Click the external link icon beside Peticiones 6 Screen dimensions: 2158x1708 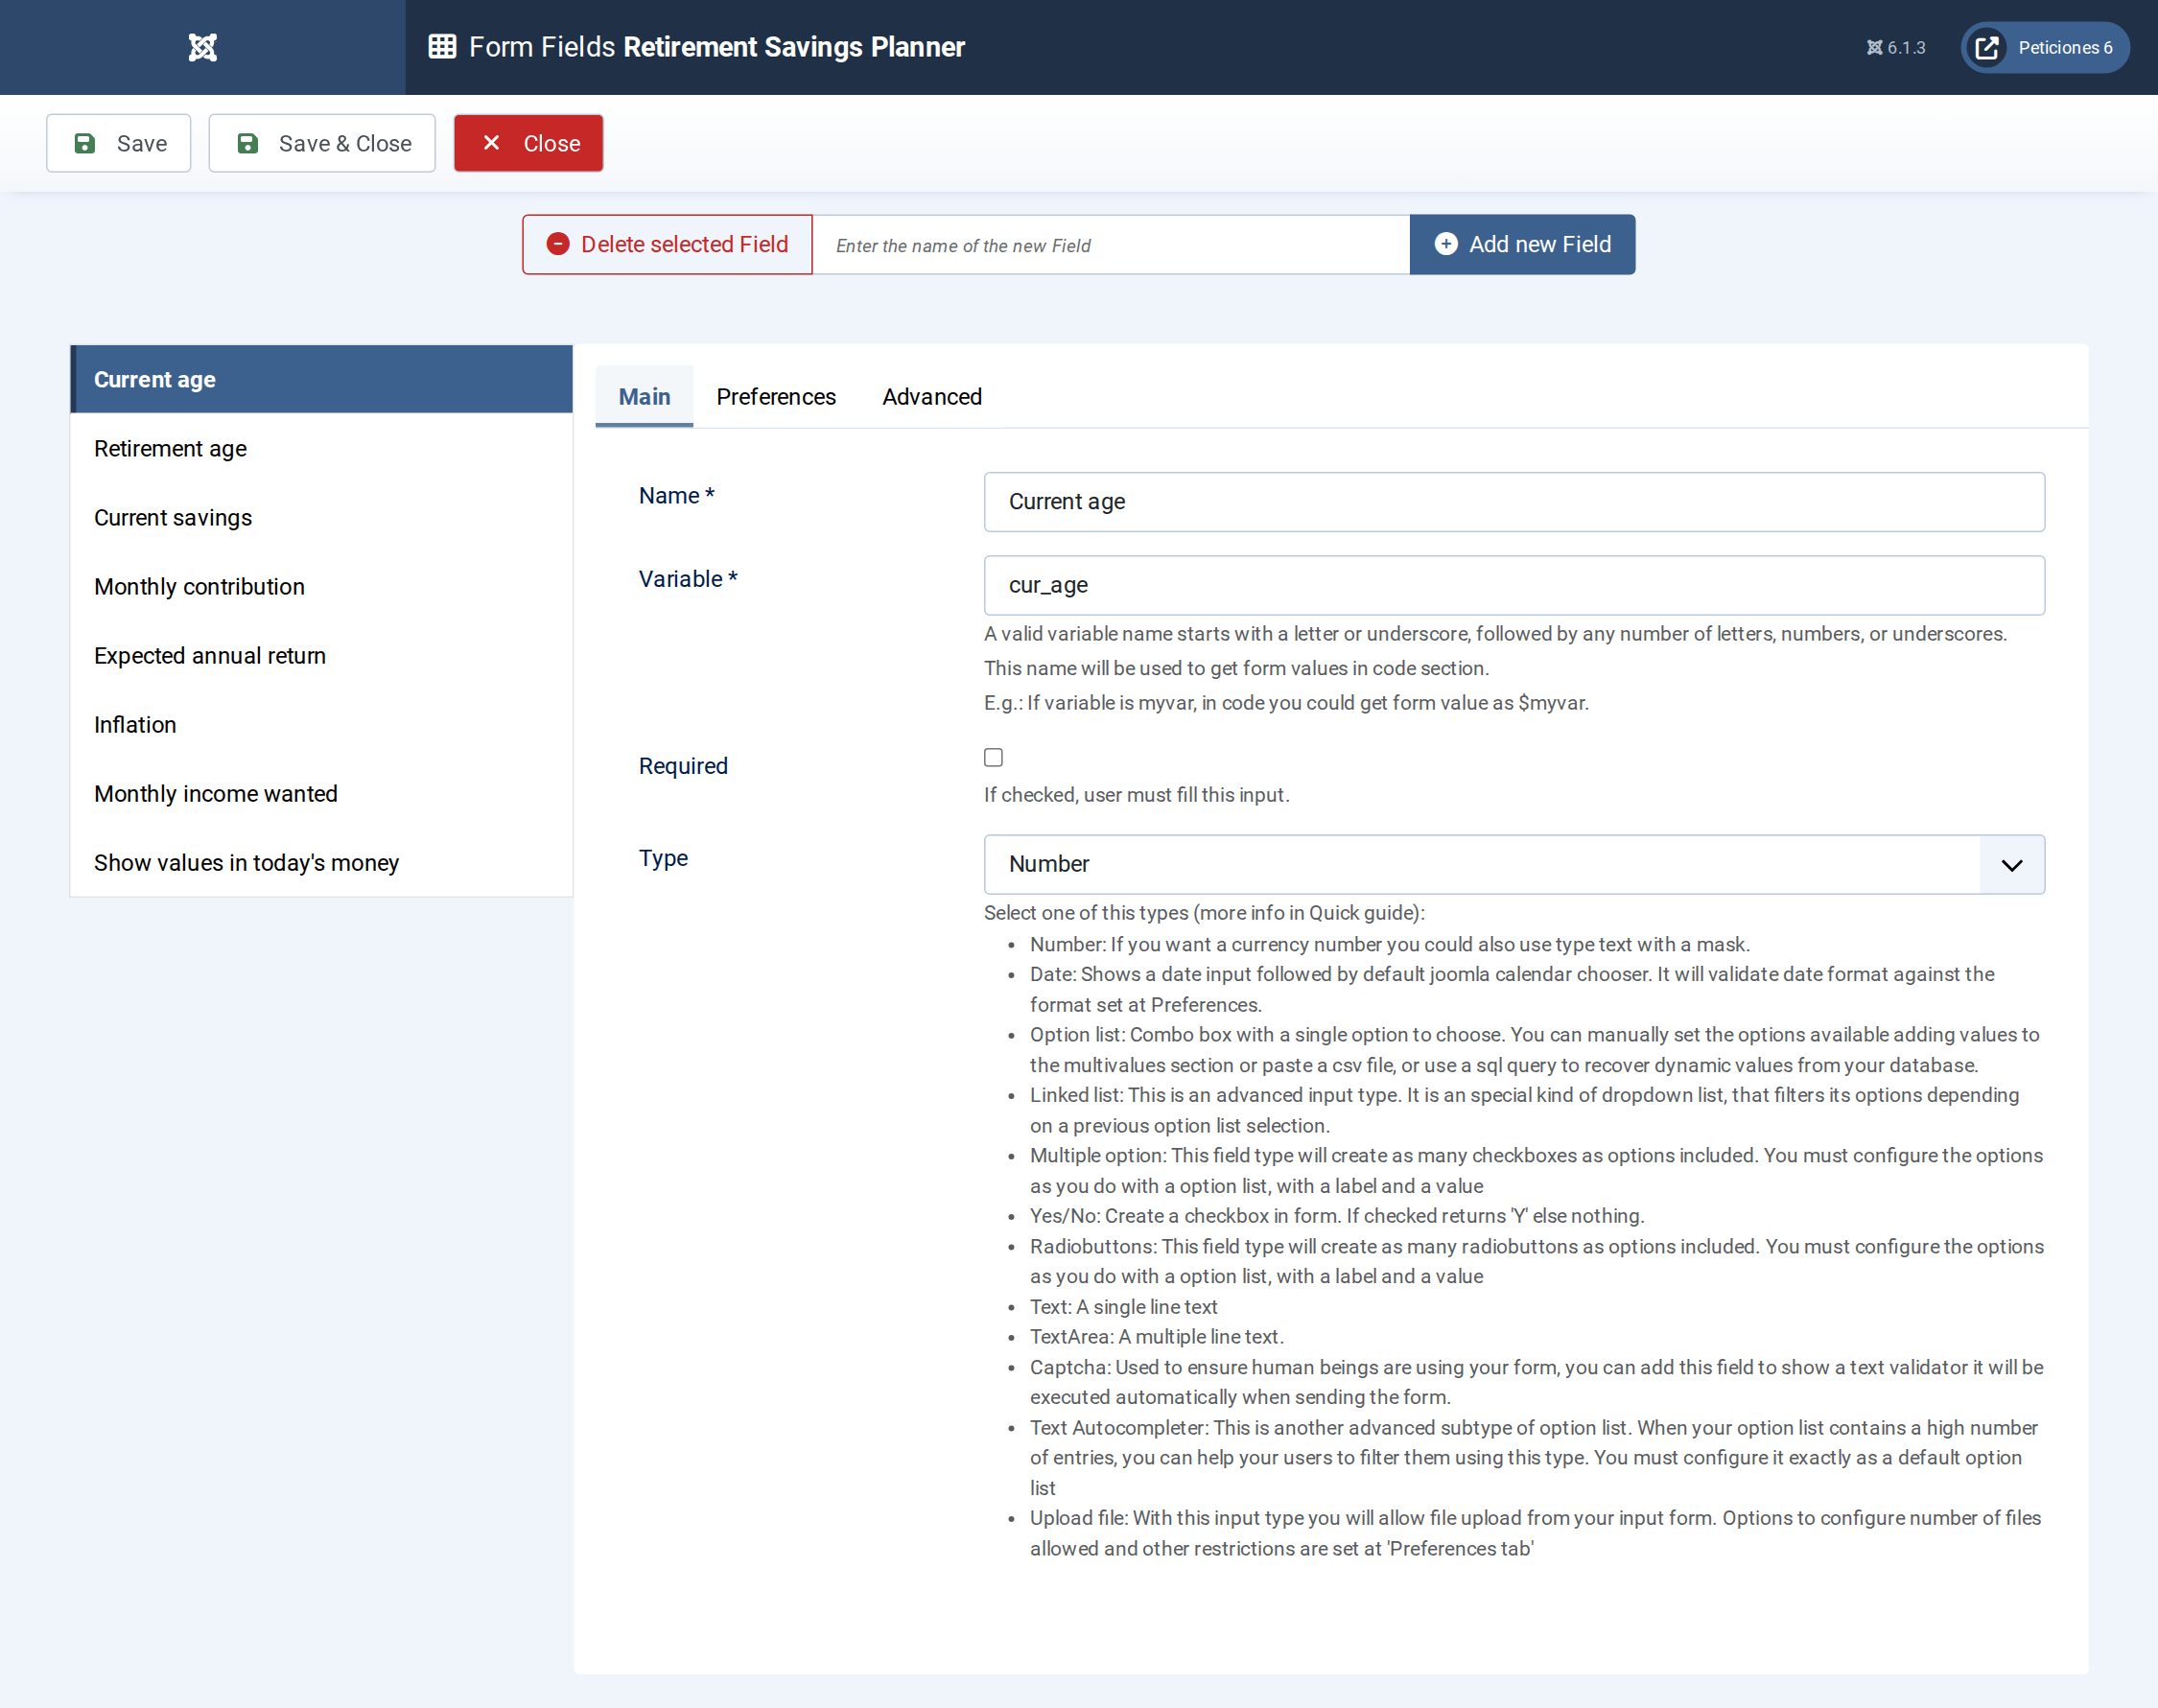[1987, 47]
